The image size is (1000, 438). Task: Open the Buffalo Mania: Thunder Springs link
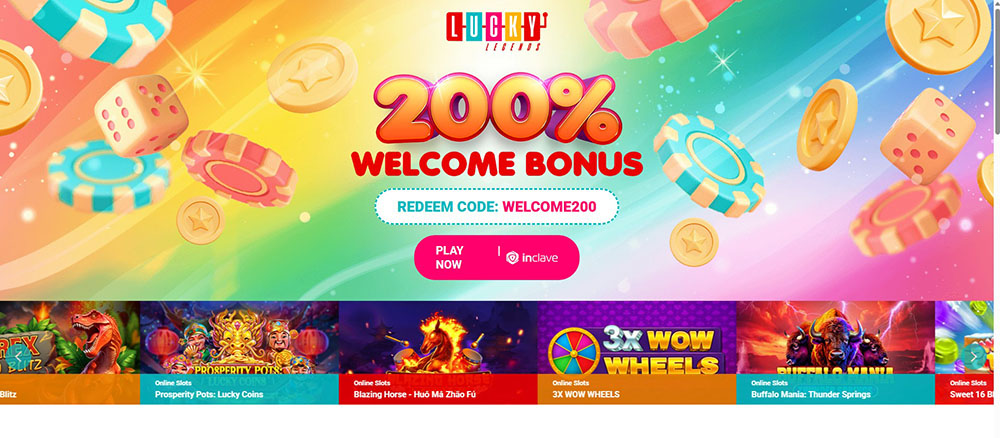click(811, 395)
